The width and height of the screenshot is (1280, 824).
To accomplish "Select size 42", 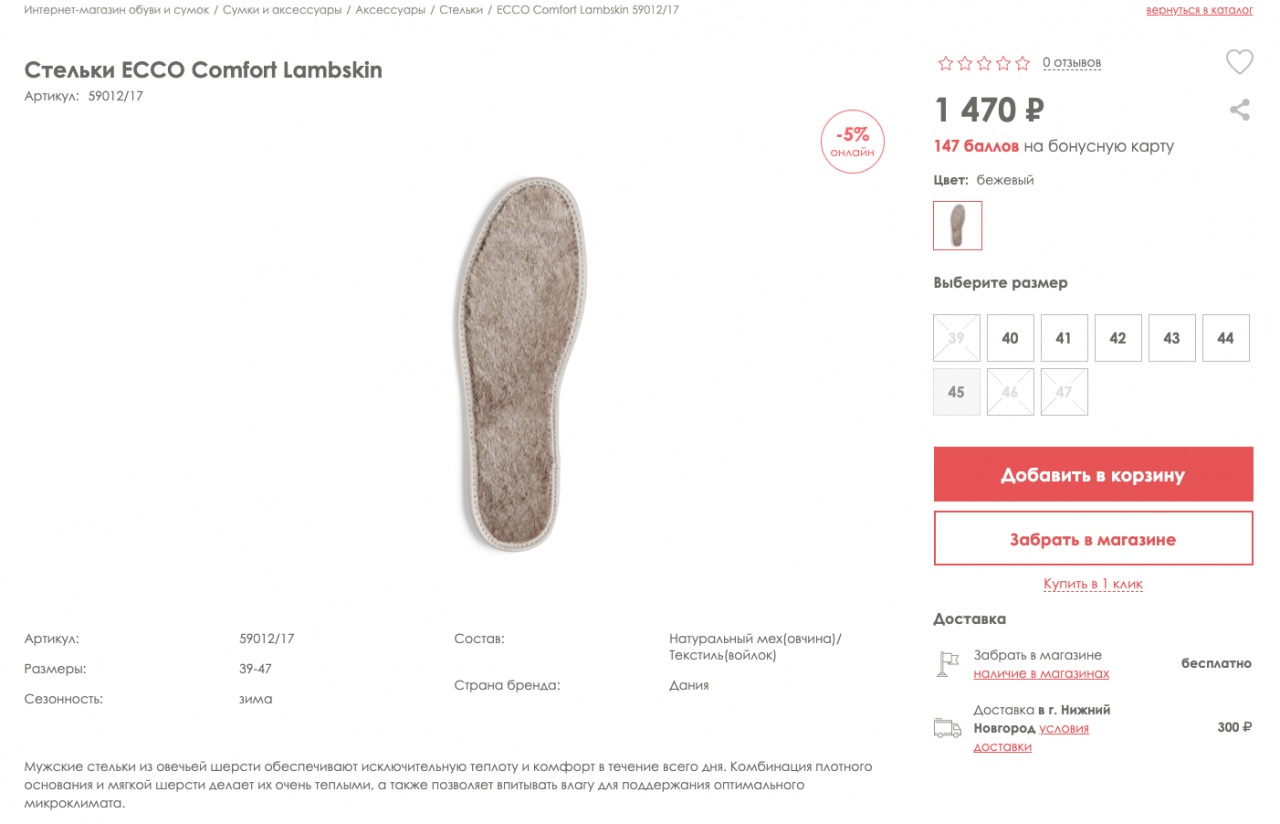I will tap(1117, 338).
